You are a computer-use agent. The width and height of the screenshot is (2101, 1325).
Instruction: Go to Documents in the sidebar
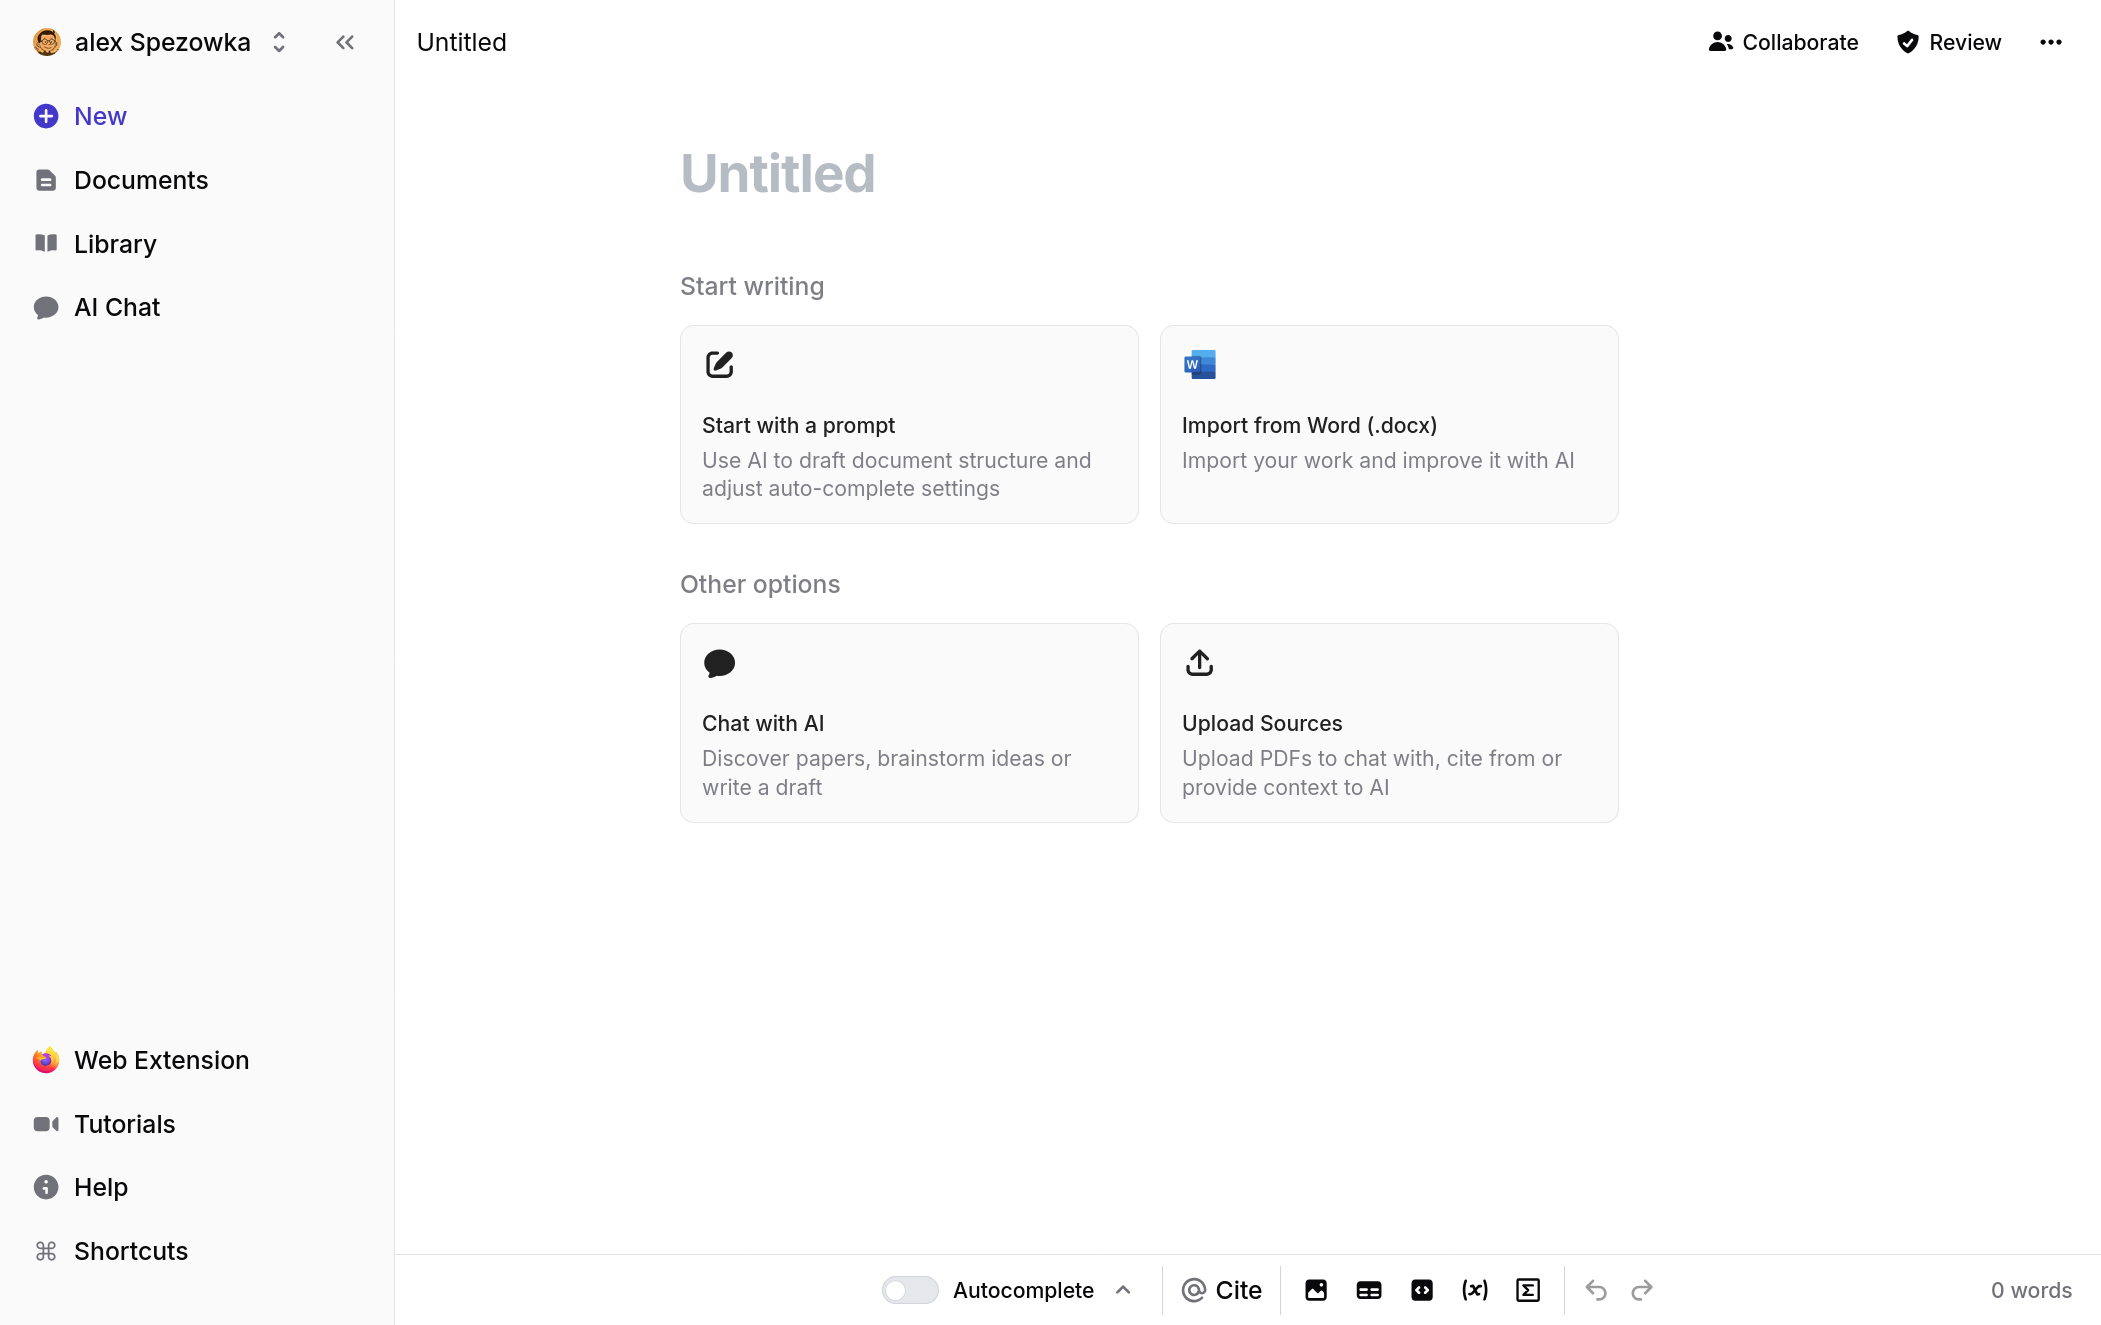point(141,180)
